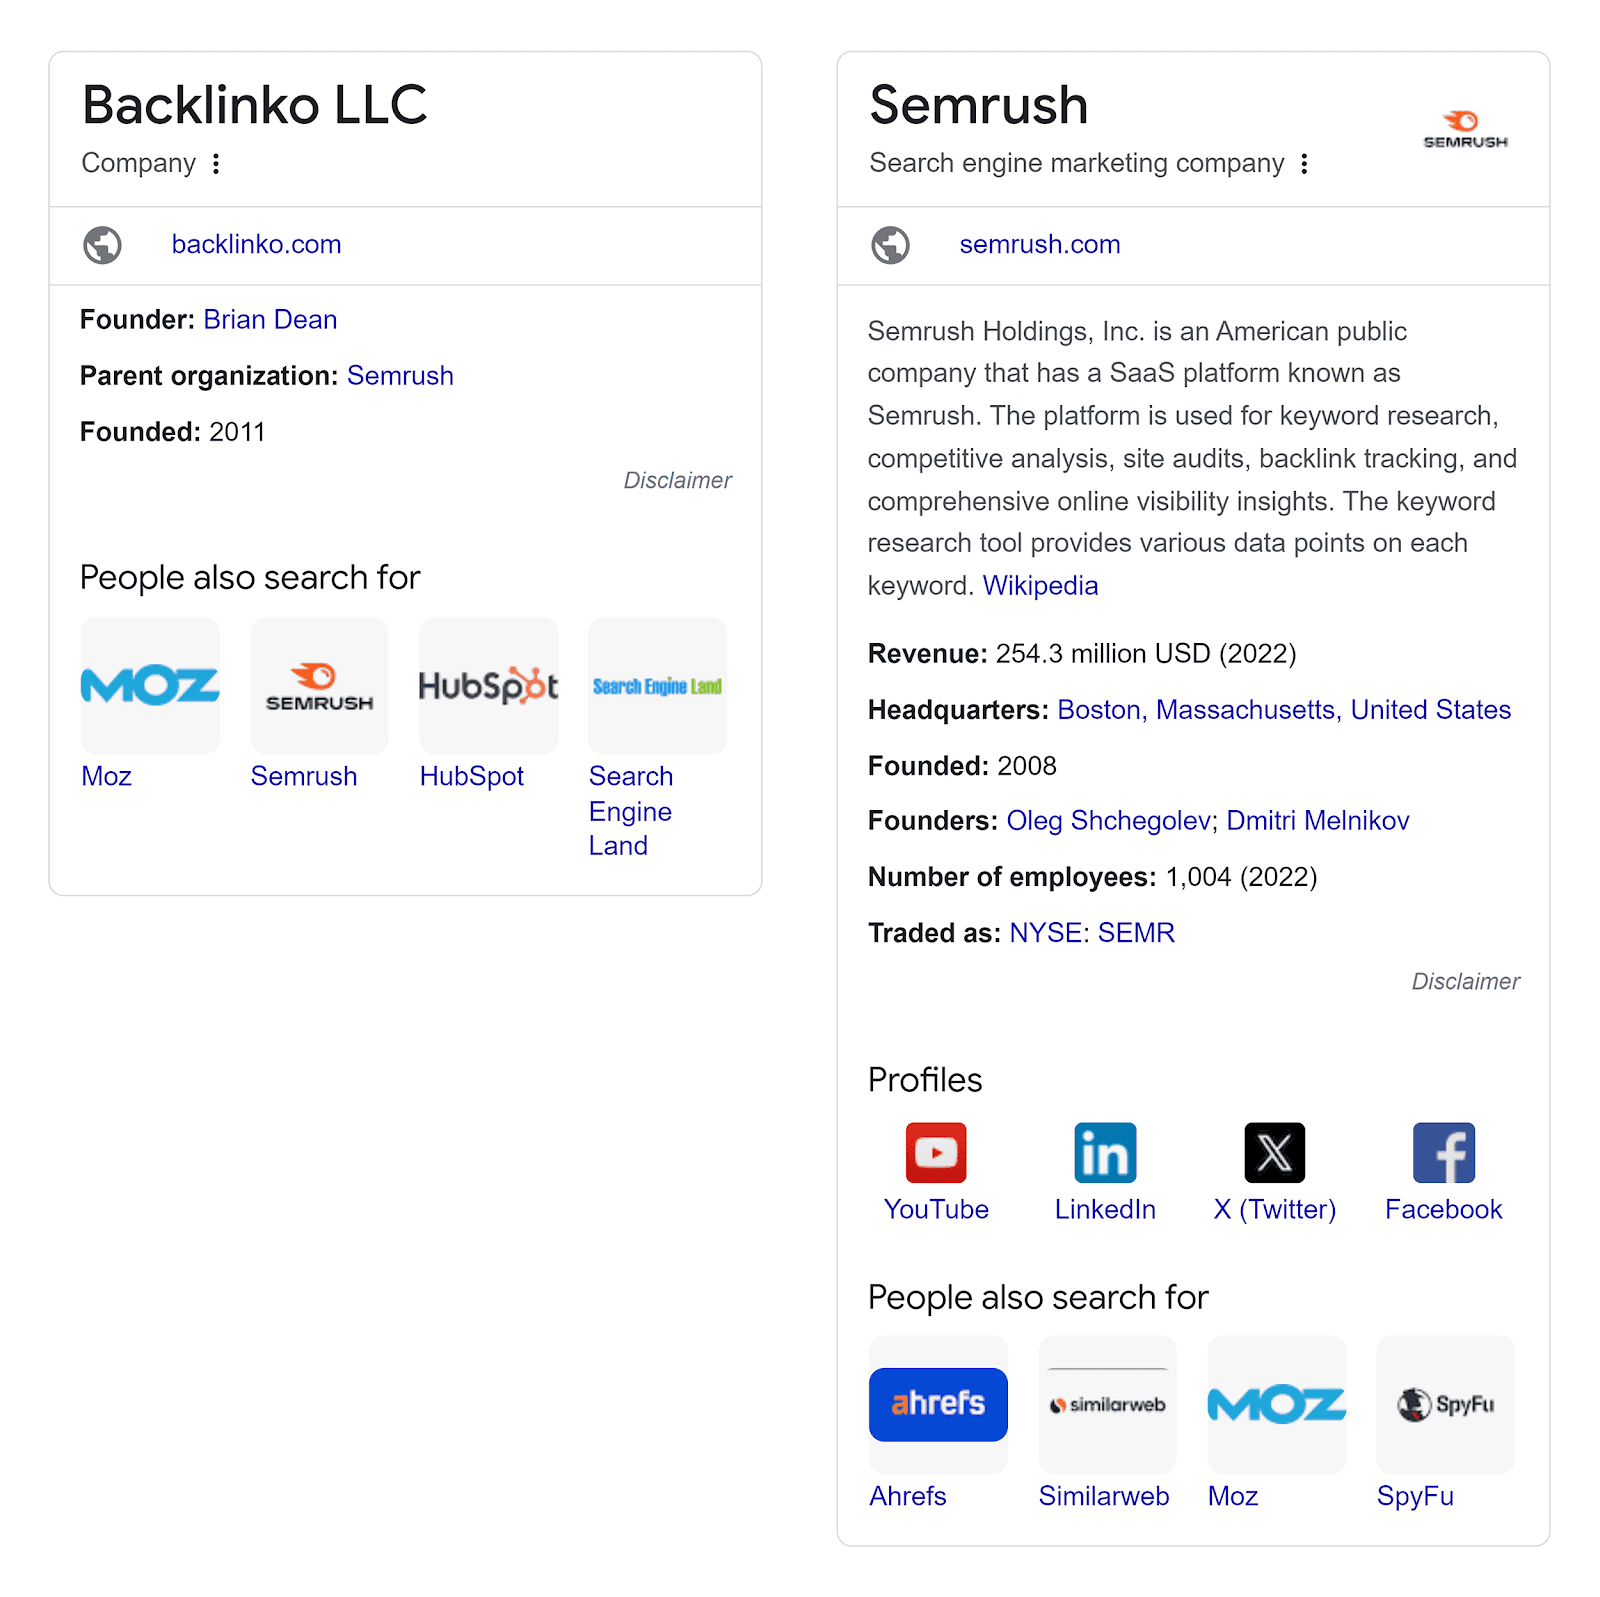1600x1597 pixels.
Task: Open Semrush's YouTube profile icon
Action: pos(936,1152)
